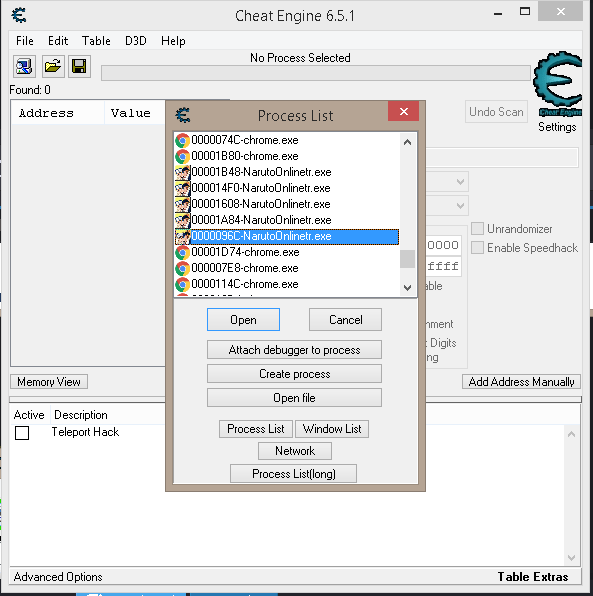This screenshot has width=593, height=596.
Task: Click the floppy disk save icon
Action: tap(79, 67)
